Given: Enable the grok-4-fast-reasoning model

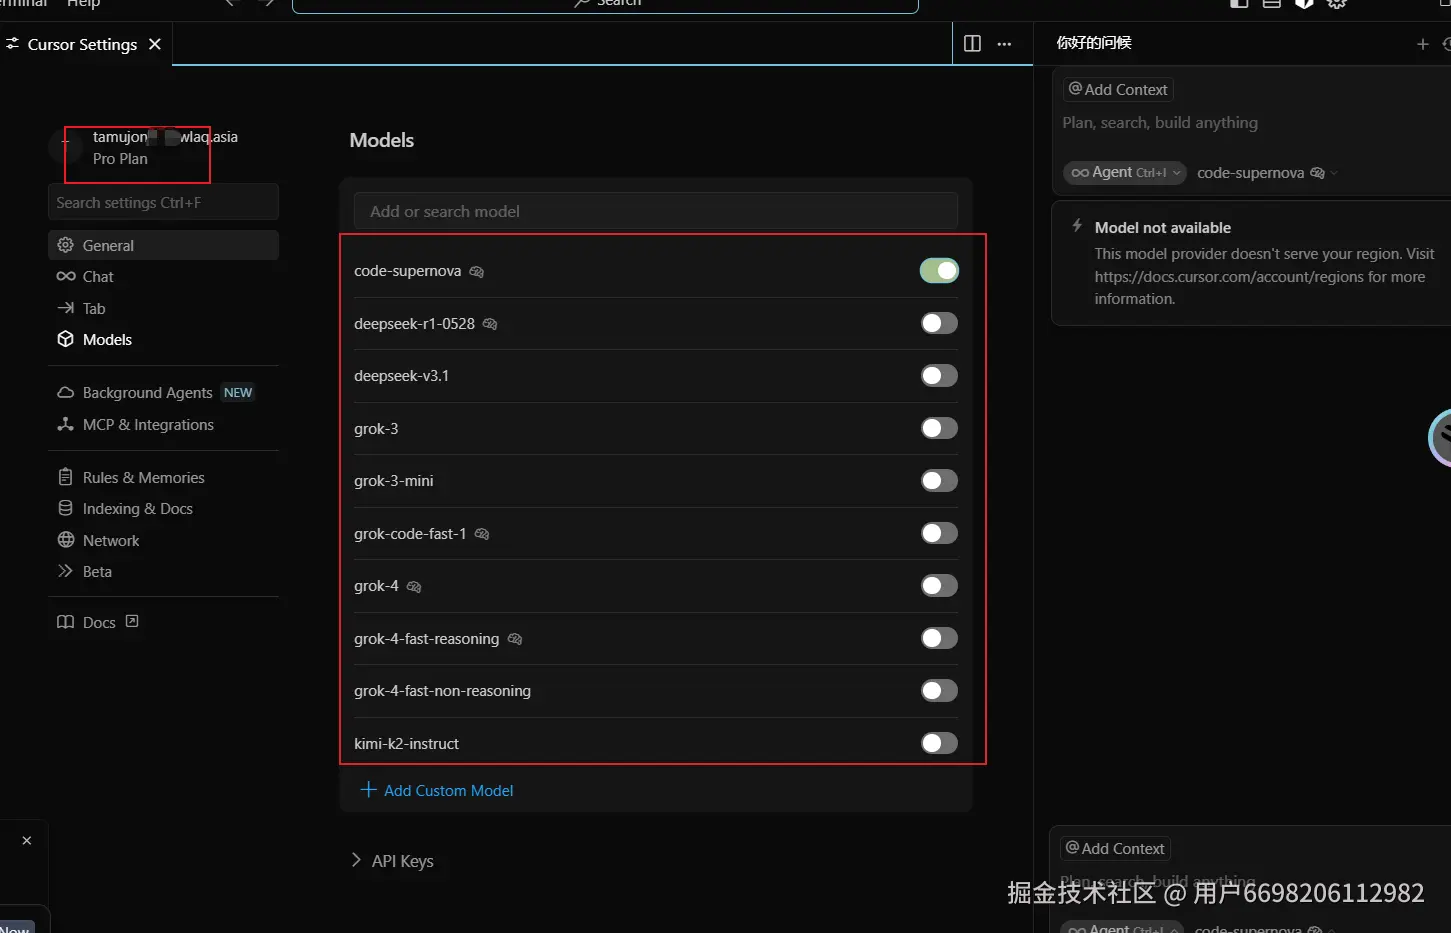Looking at the screenshot, I should click(939, 638).
